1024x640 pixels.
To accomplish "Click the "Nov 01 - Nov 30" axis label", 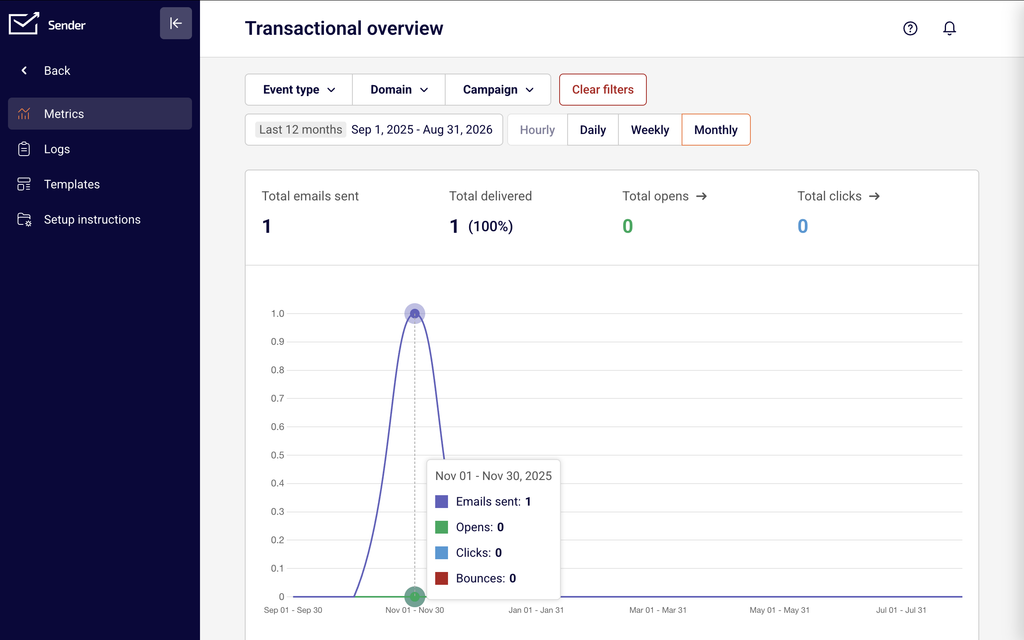I will pos(415,610).
